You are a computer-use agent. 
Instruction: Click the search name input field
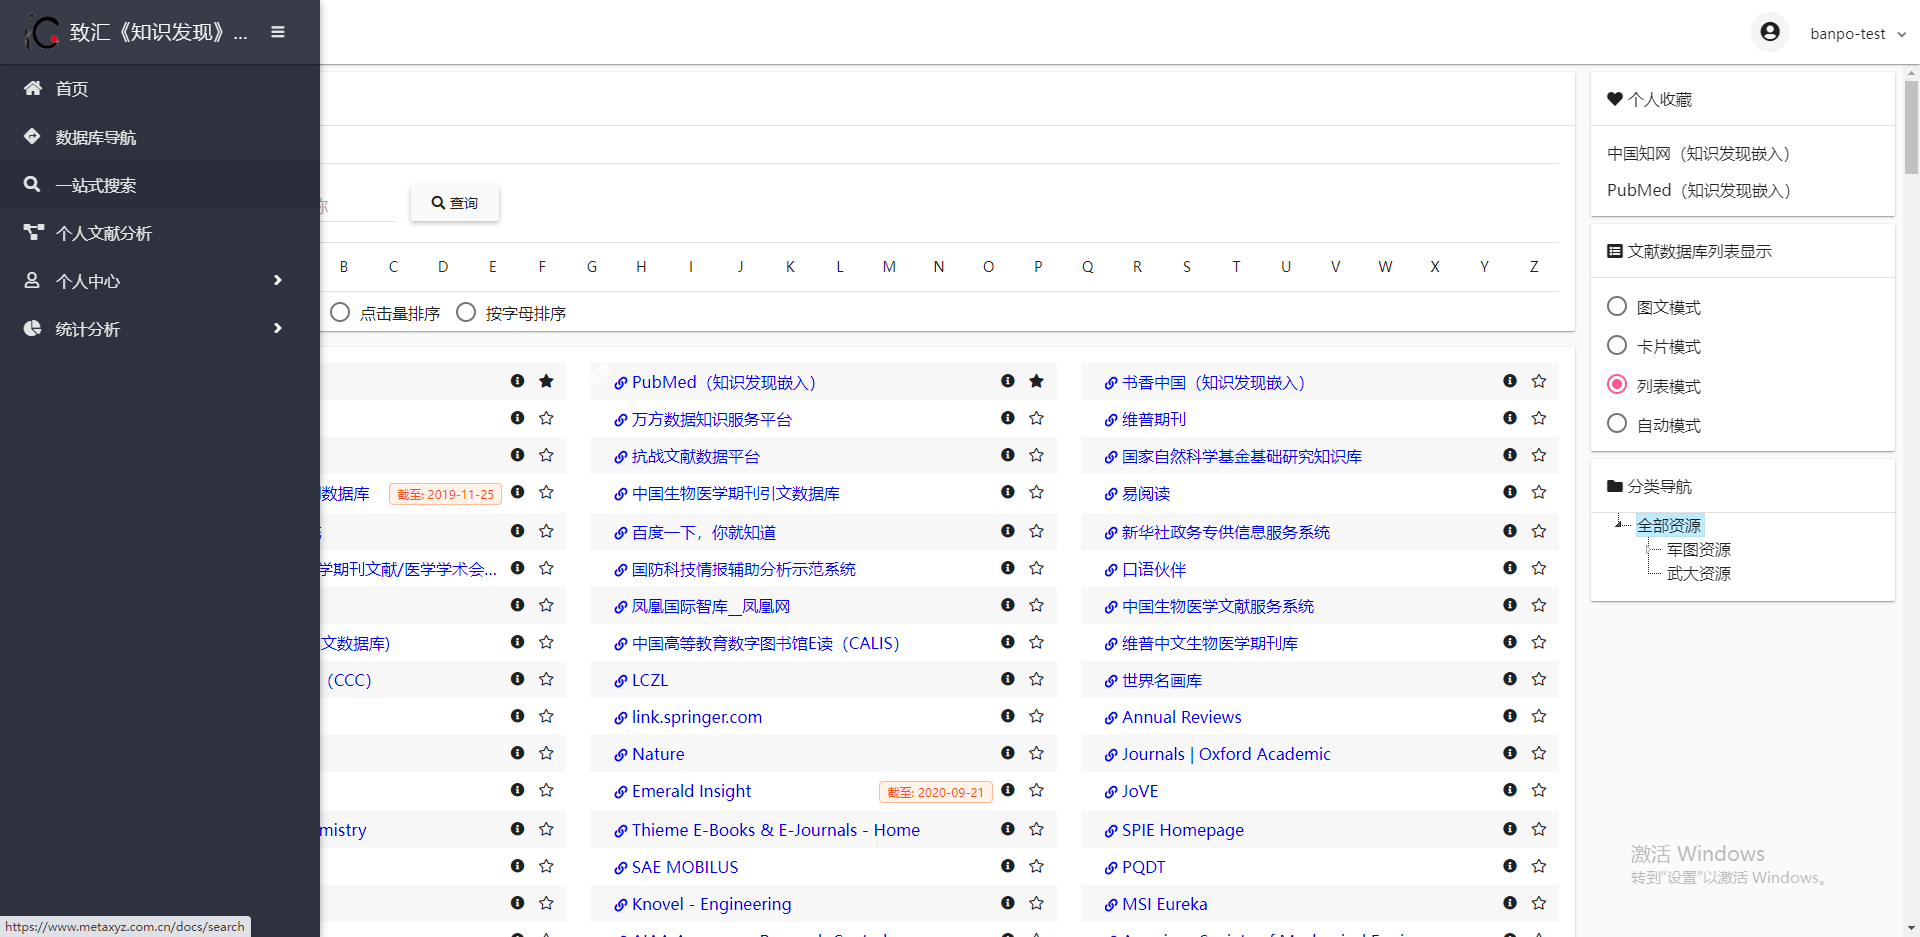[358, 206]
